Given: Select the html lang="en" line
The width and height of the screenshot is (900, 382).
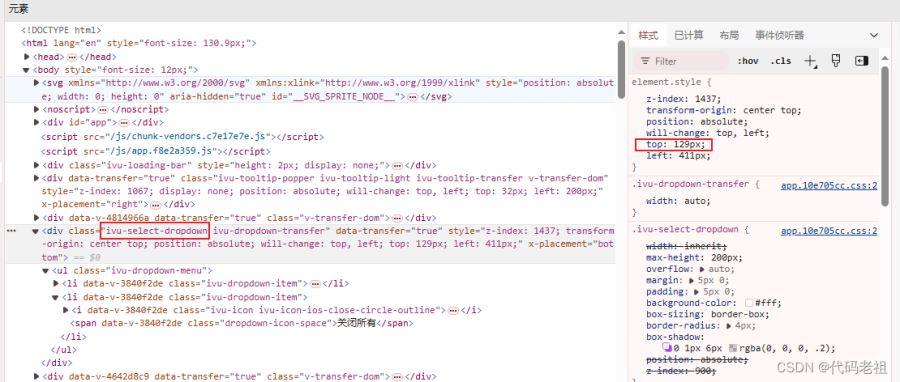Looking at the screenshot, I should tap(138, 43).
